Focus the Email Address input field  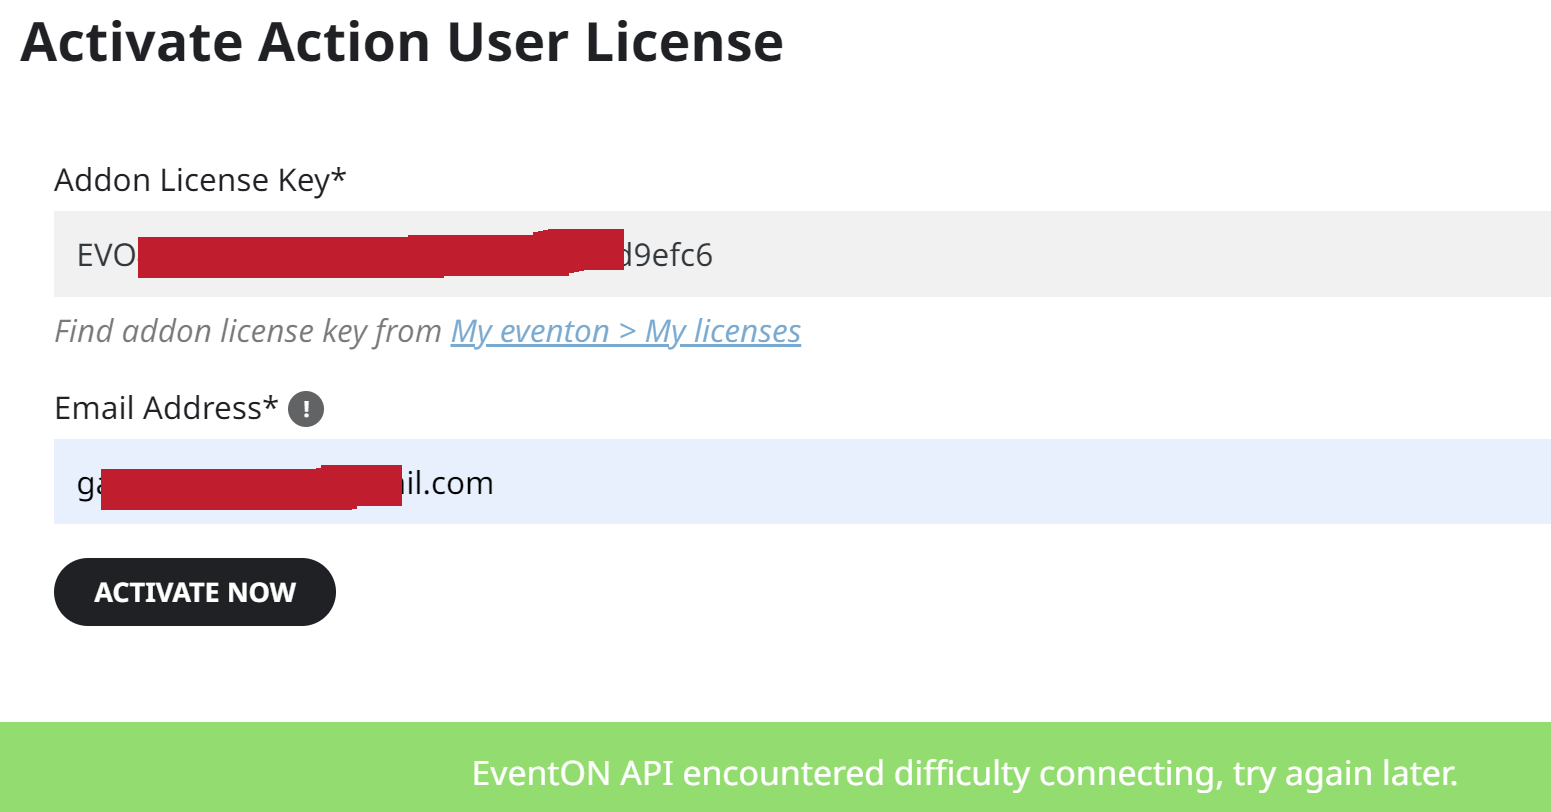pyautogui.click(x=802, y=481)
